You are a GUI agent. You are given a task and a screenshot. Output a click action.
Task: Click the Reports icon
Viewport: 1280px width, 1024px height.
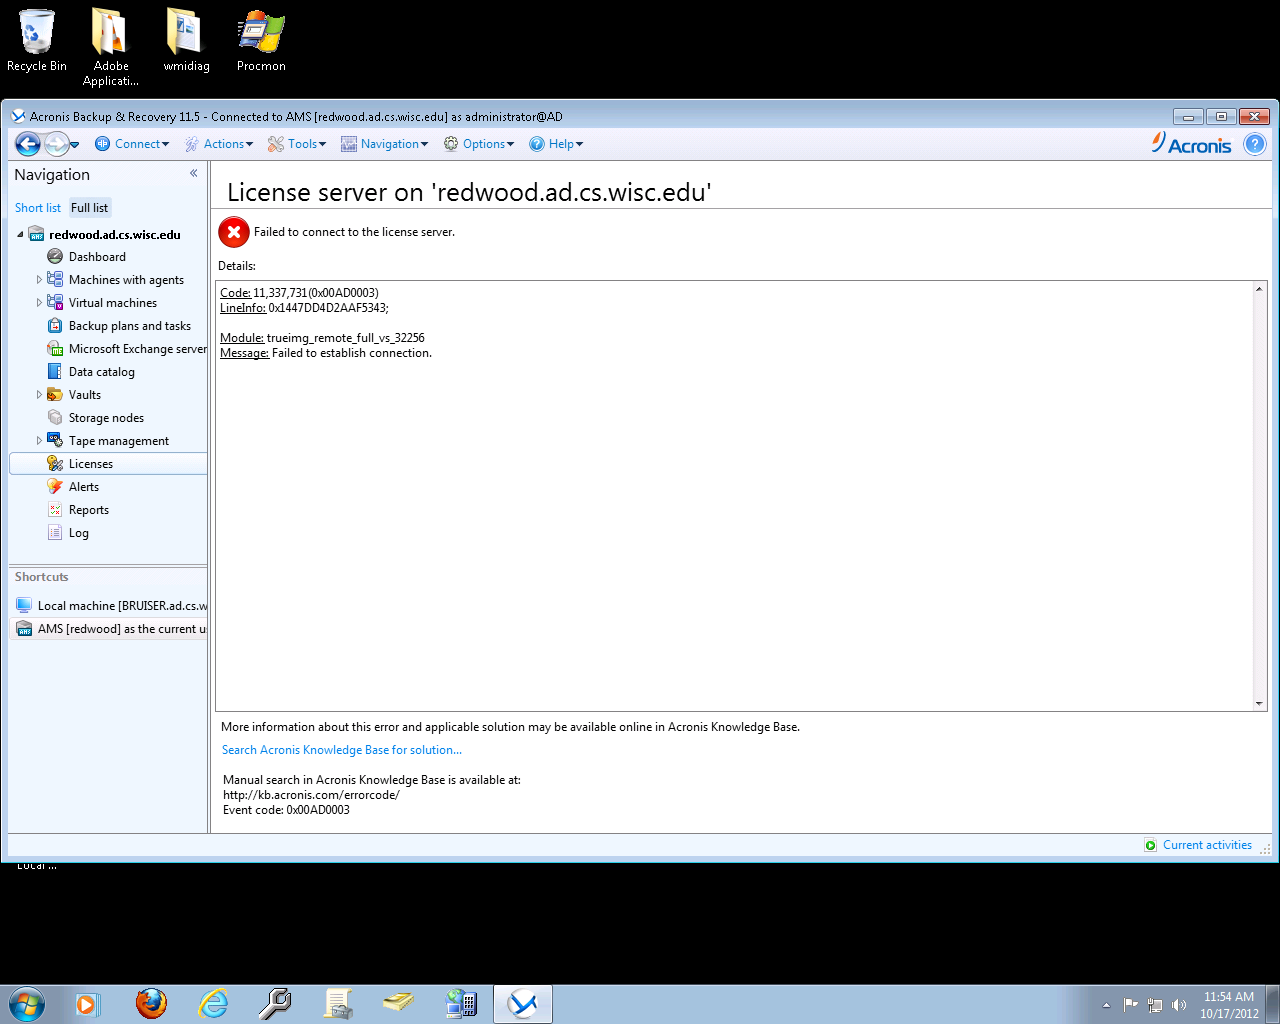pos(55,510)
